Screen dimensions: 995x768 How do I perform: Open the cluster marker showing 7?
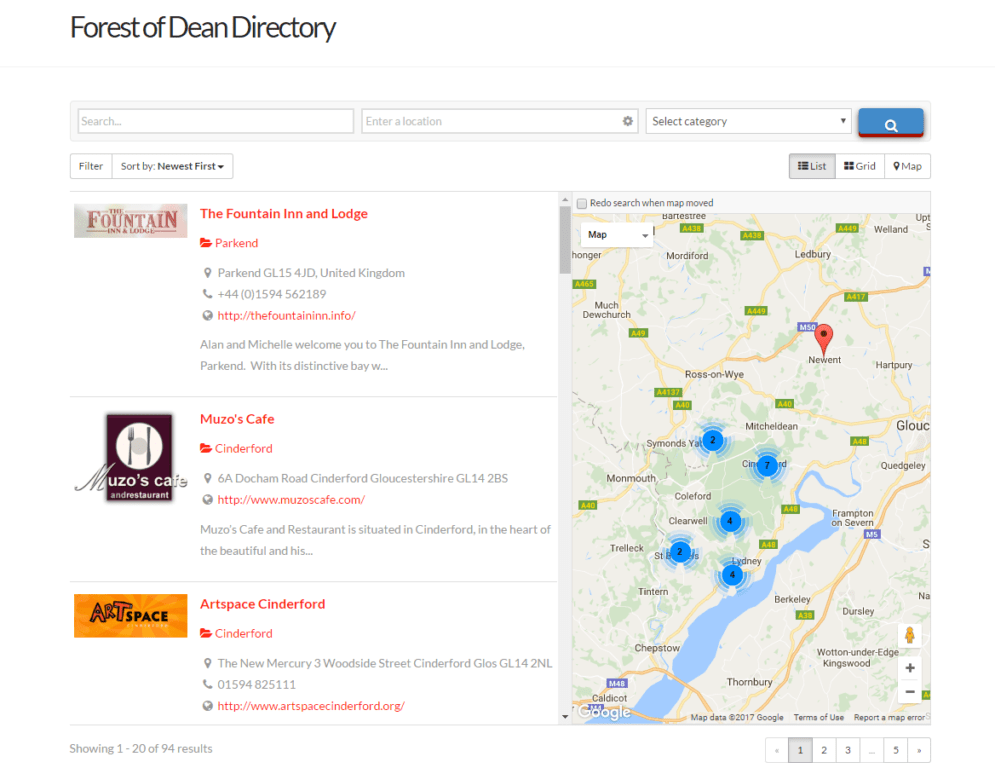point(767,466)
